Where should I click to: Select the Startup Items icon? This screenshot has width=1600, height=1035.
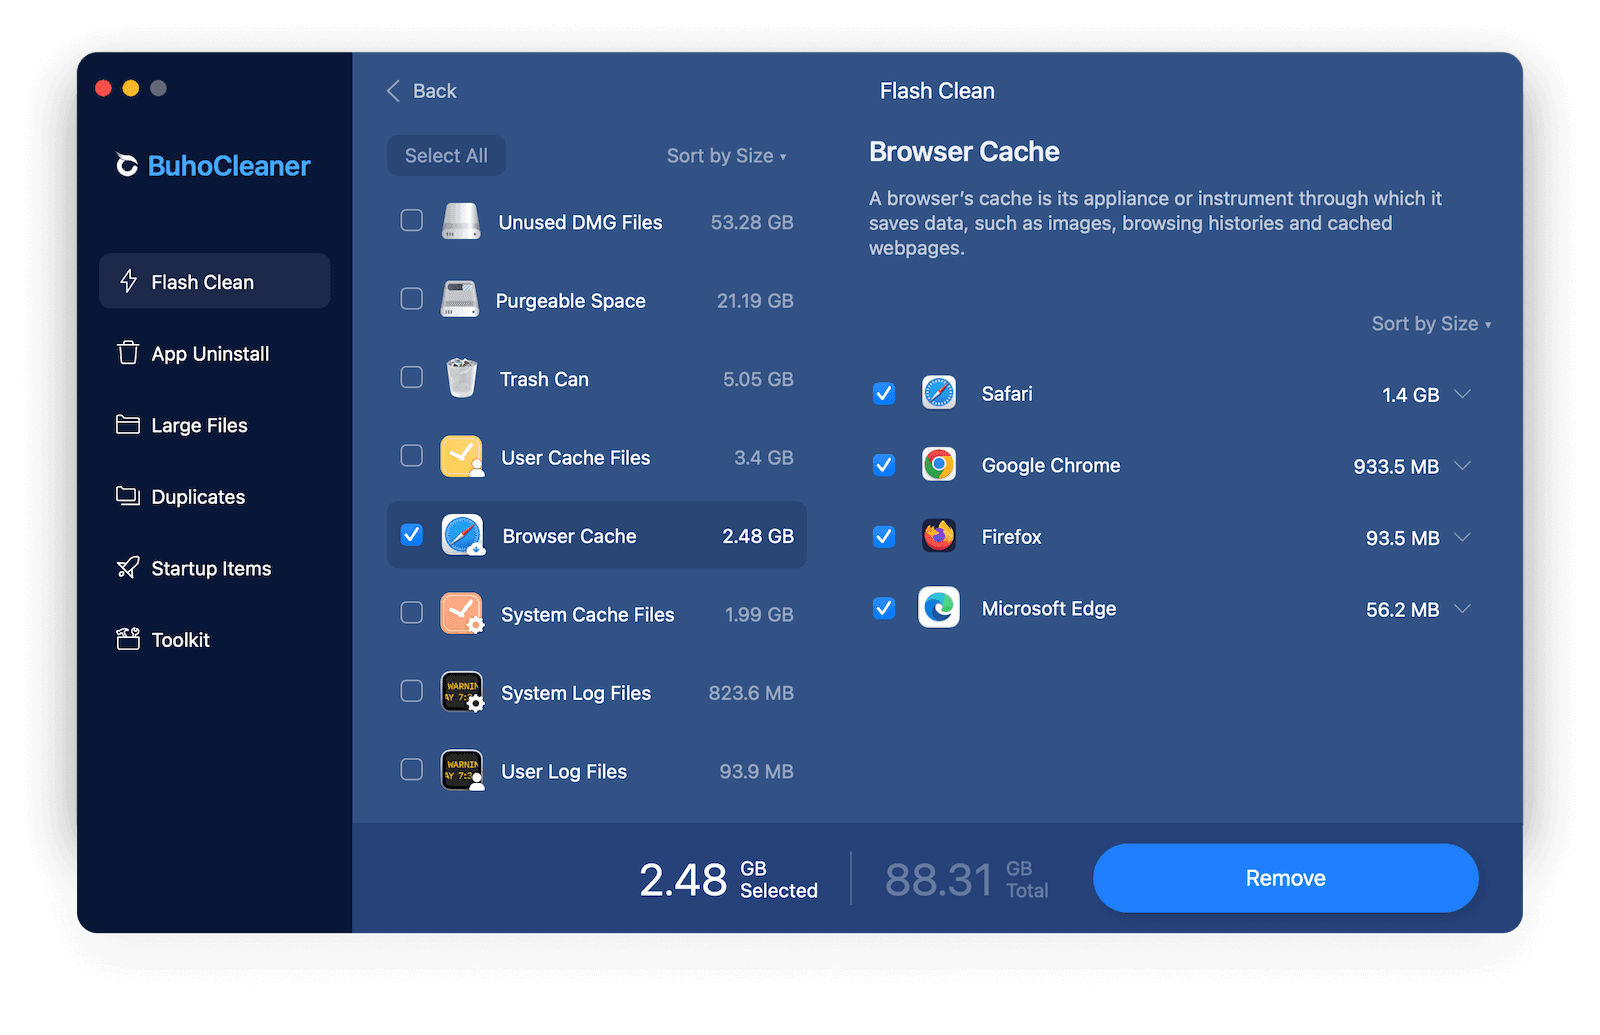click(128, 568)
